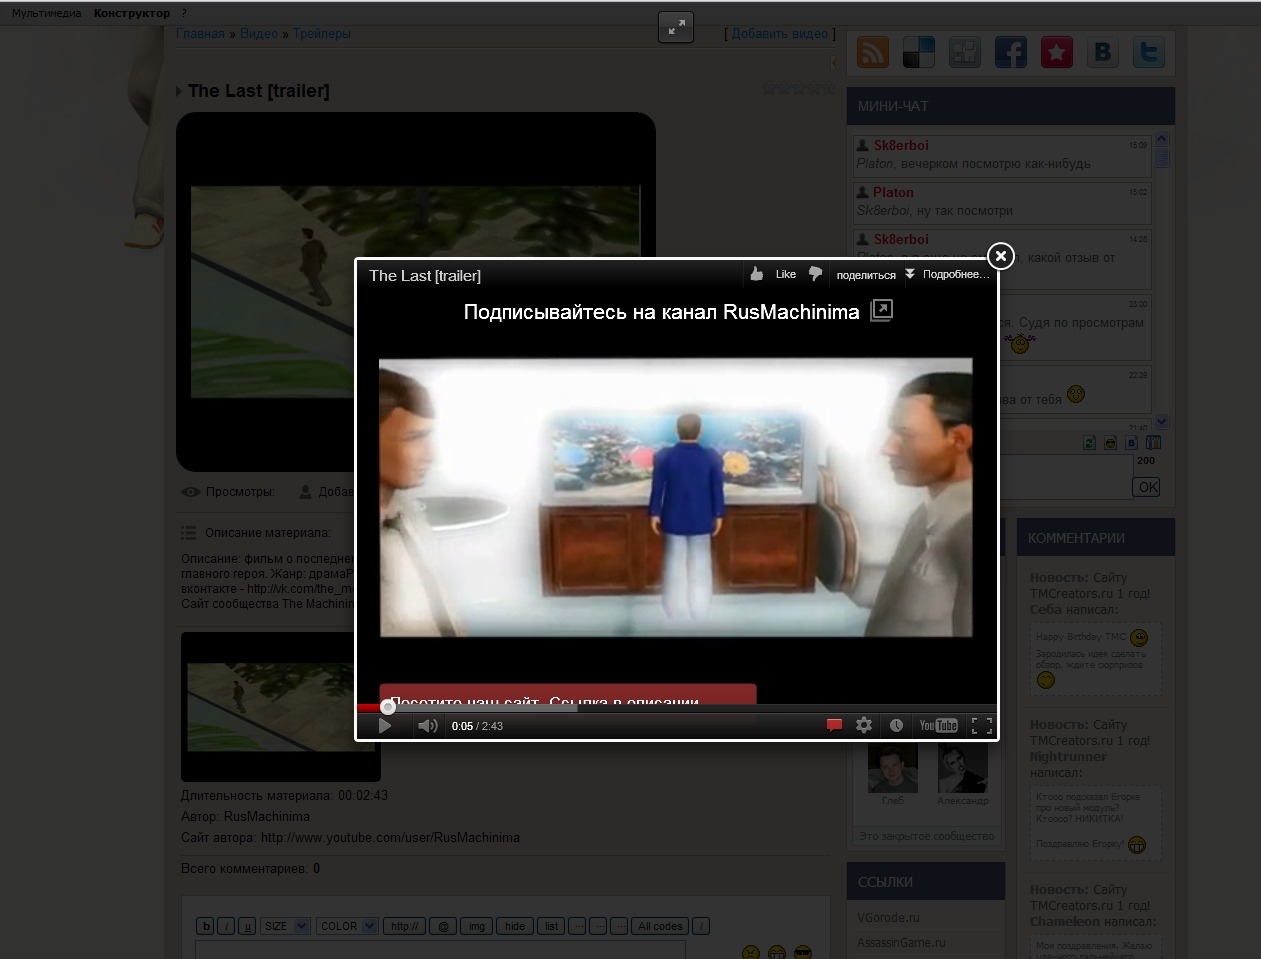Open the RusMachinima channel pop-out icon
The image size is (1261, 959).
coord(881,311)
